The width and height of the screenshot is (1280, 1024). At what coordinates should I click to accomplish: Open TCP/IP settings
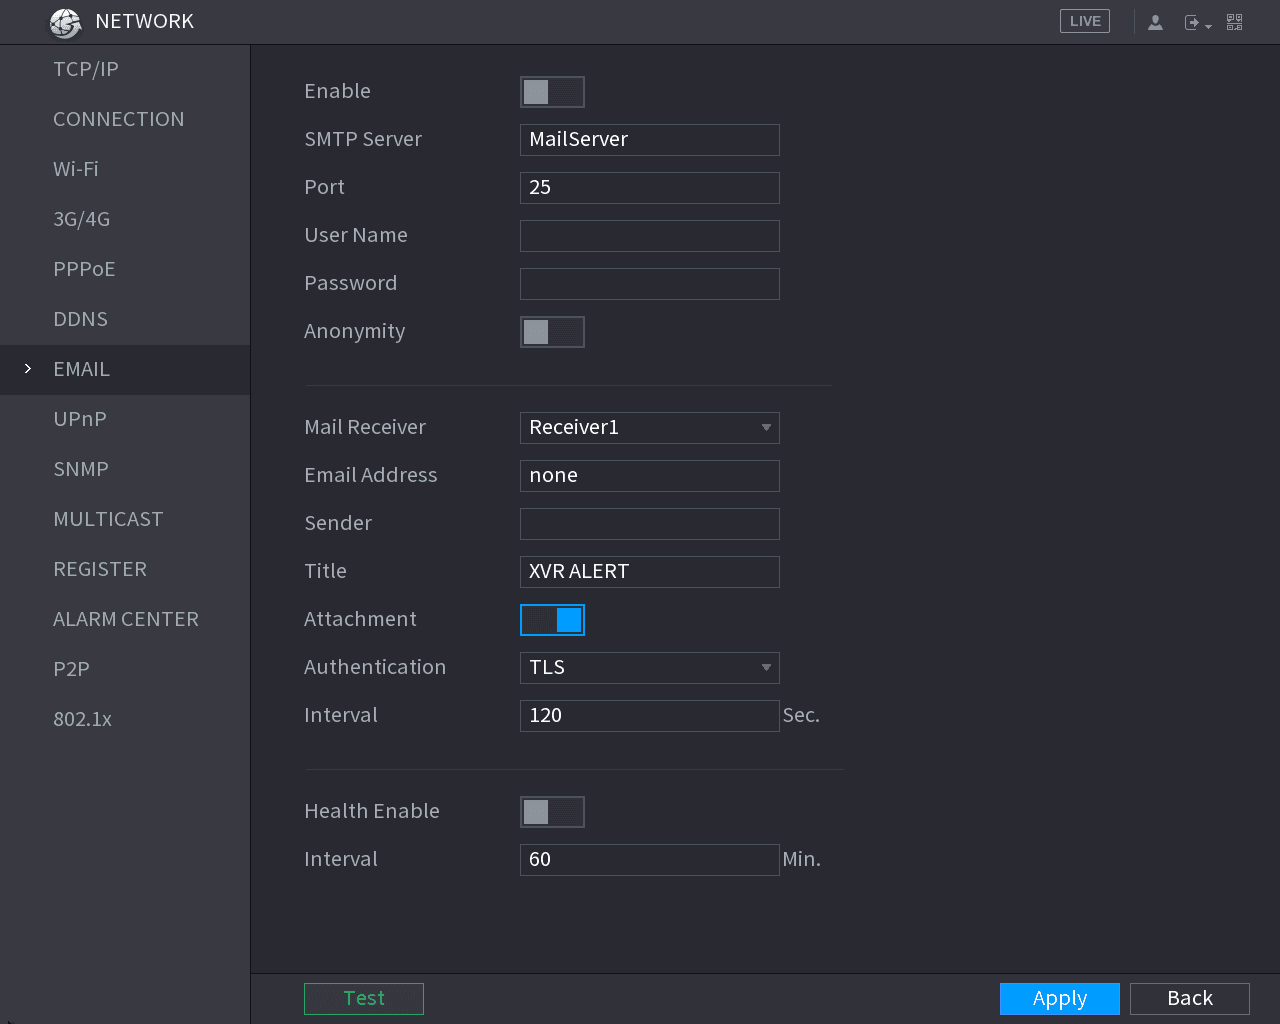point(125,69)
